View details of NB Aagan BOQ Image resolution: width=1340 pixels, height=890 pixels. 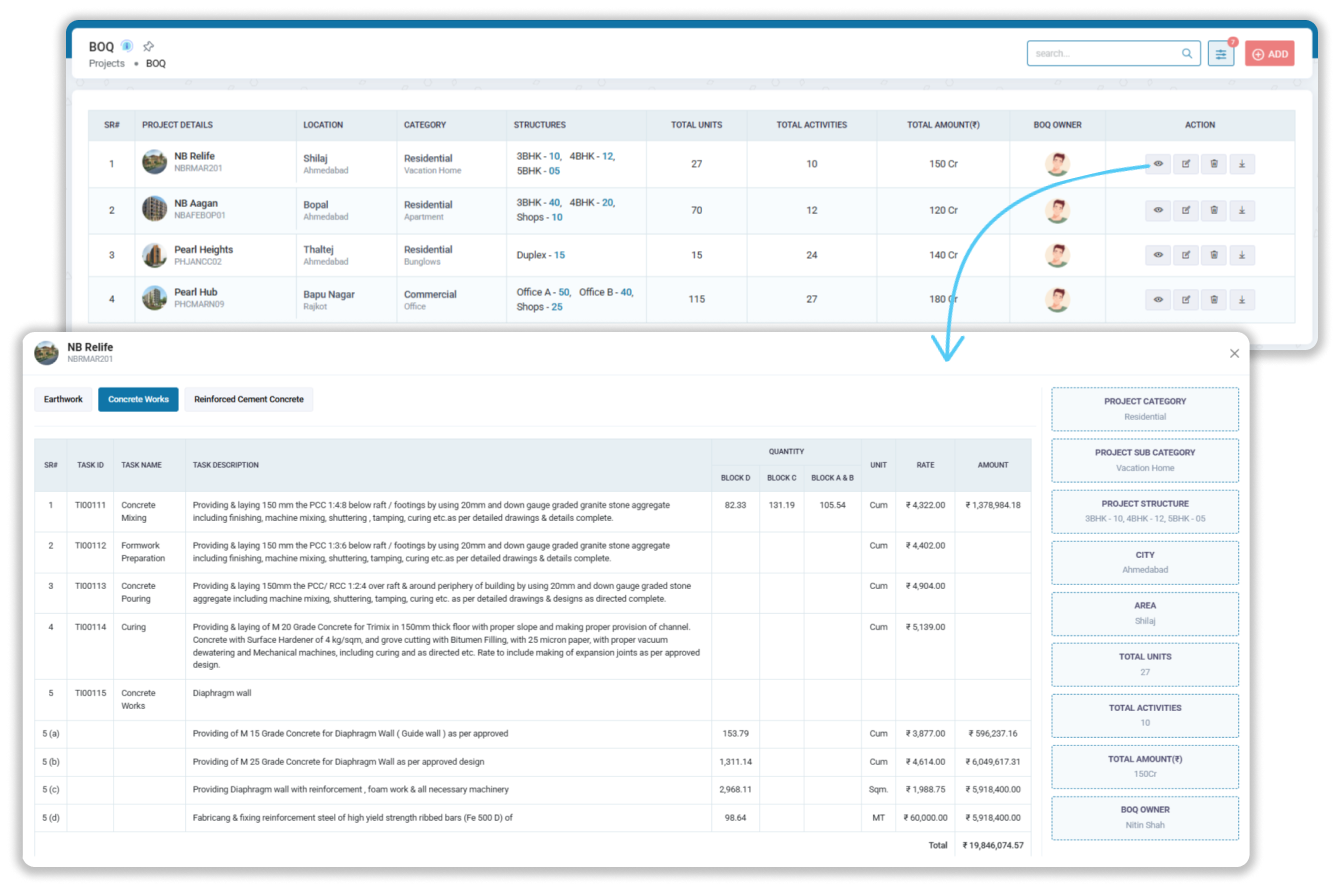[x=1158, y=210]
